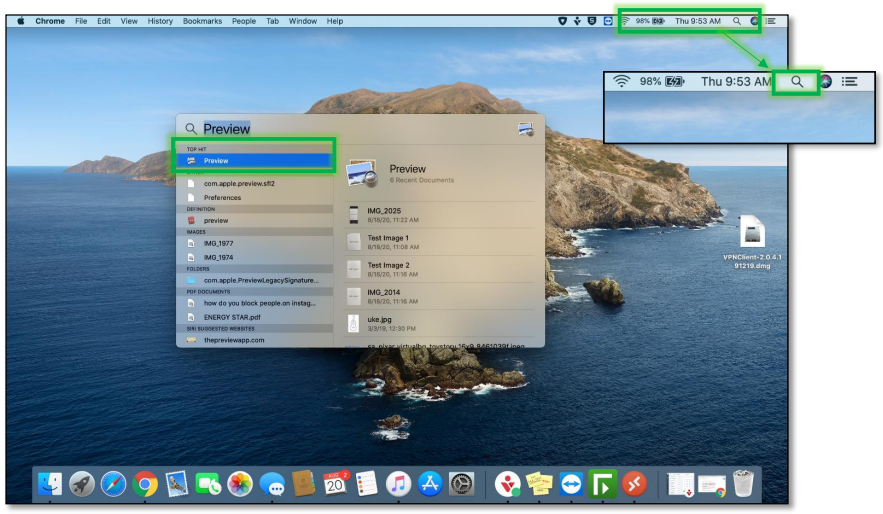Open System Preferences in the dock
Screen dimensions: 883x514
pyautogui.click(x=461, y=485)
